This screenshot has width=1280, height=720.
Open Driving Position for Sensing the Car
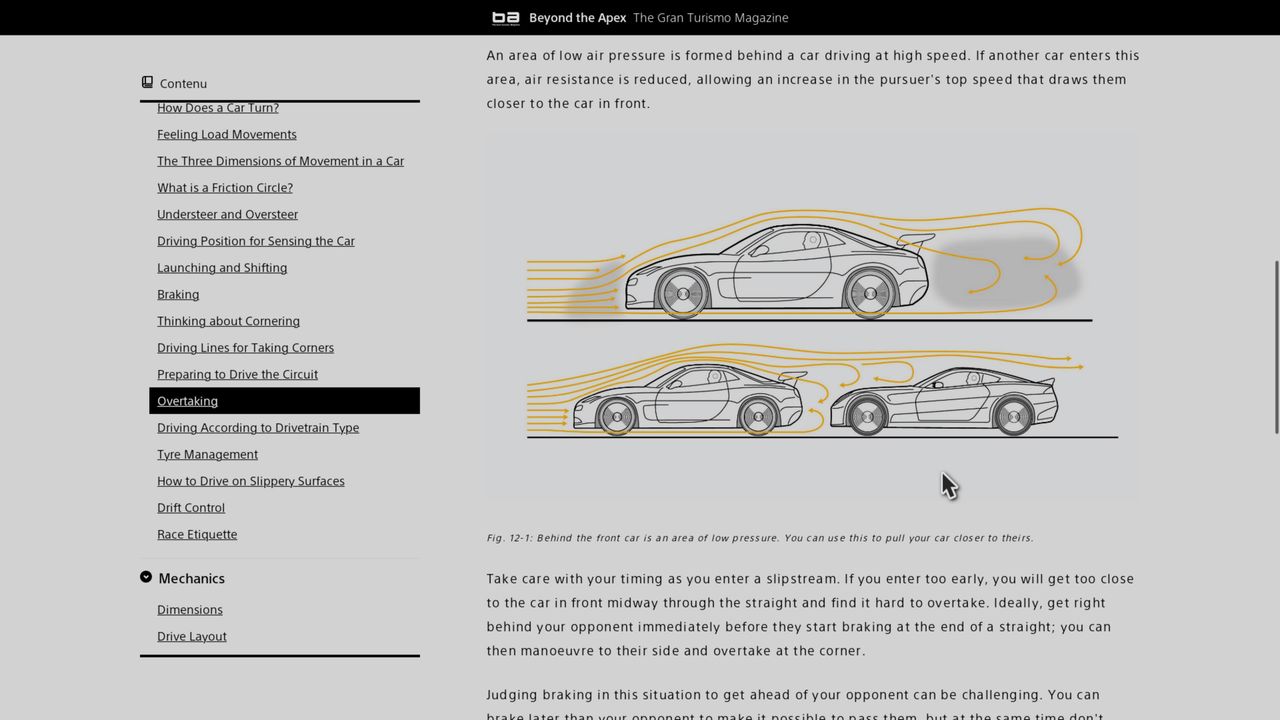tap(256, 241)
